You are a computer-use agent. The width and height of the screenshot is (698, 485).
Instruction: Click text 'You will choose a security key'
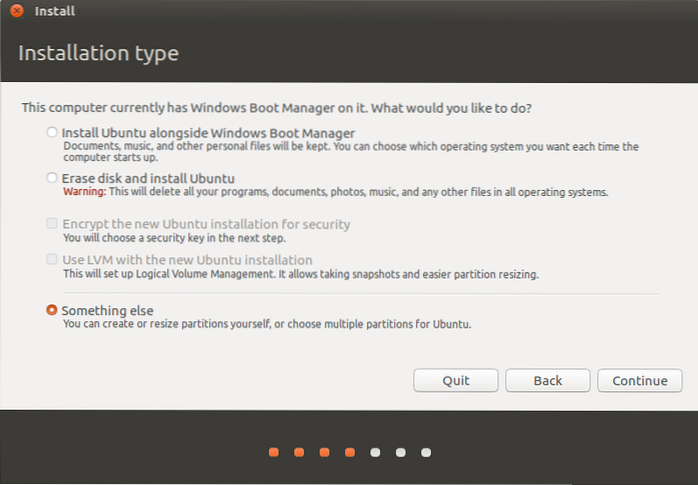(174, 238)
